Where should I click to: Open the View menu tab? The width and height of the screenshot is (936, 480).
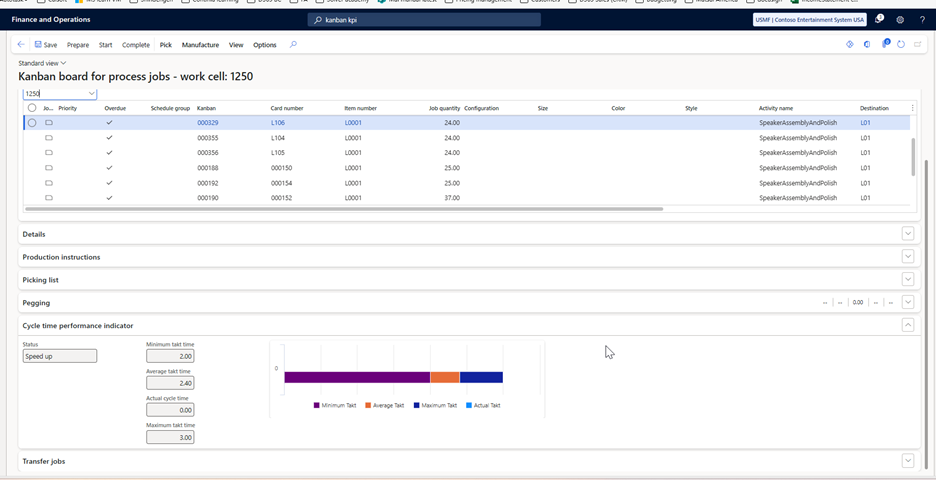[x=236, y=45]
